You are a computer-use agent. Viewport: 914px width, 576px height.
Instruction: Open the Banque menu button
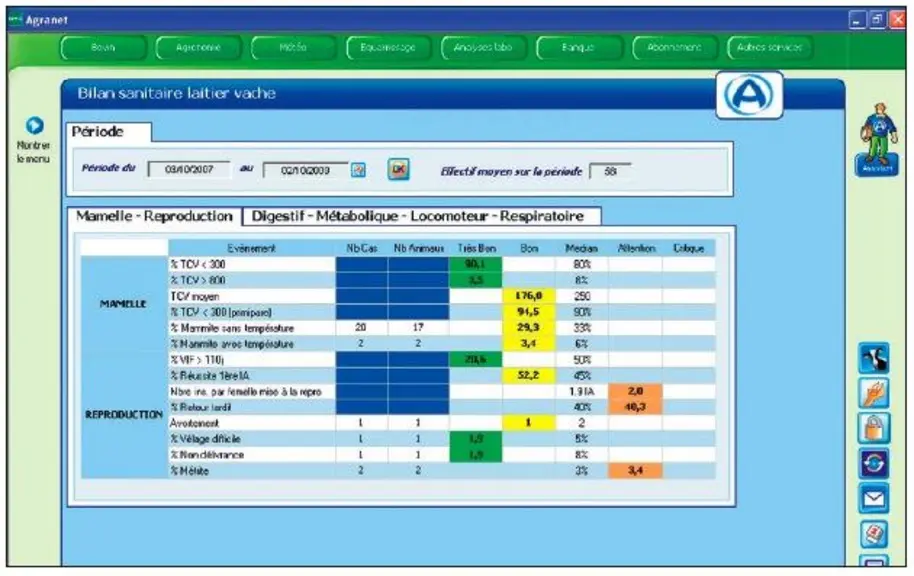(x=579, y=48)
